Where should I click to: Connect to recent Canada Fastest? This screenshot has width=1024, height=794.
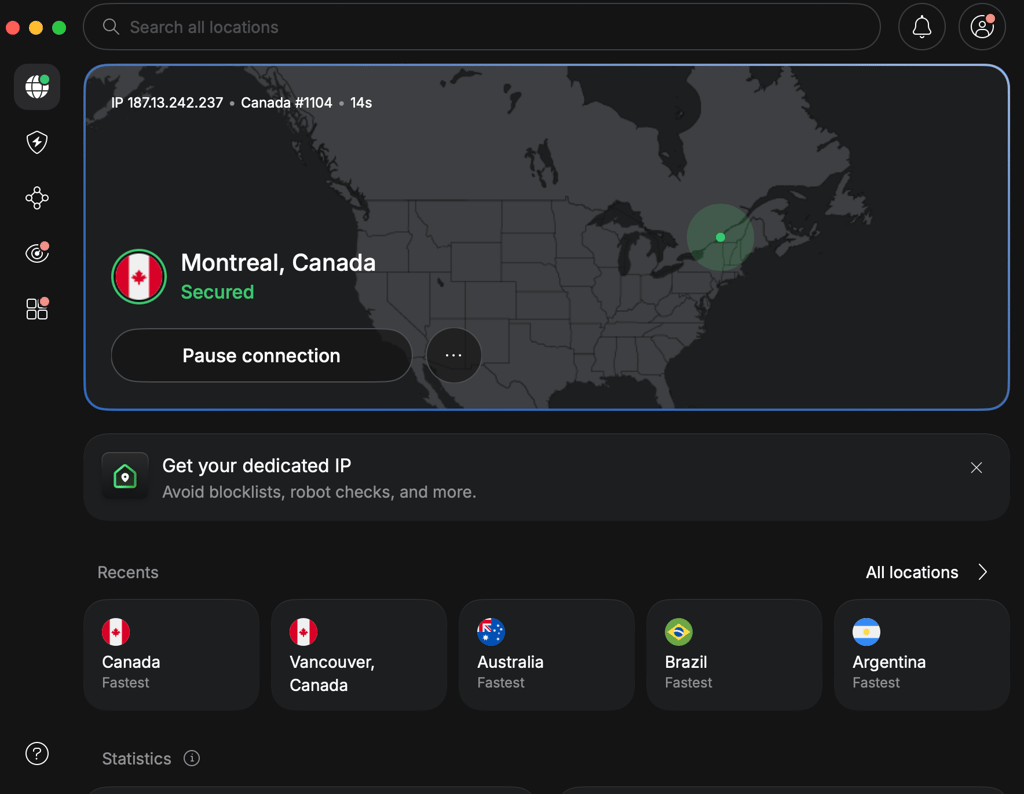coord(172,654)
